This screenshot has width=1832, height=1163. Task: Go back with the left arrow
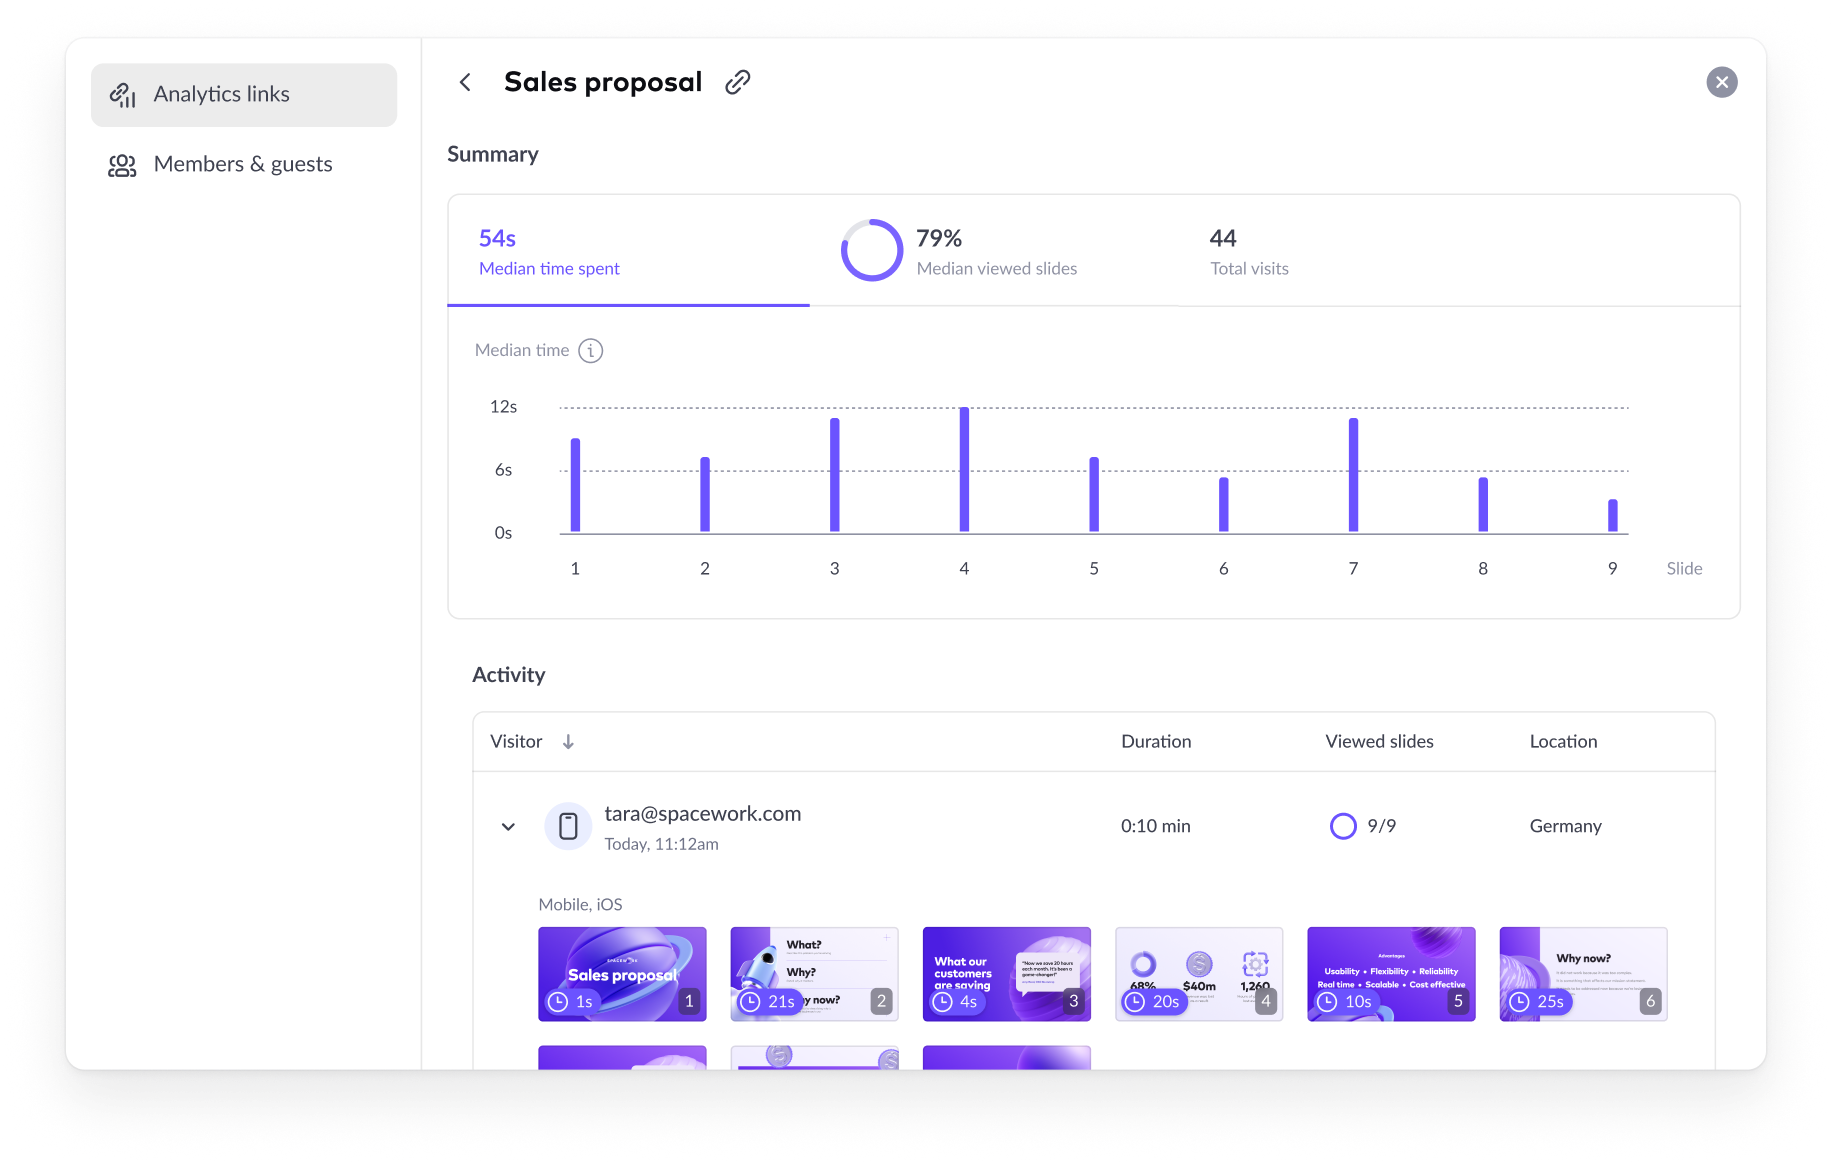pyautogui.click(x=465, y=83)
